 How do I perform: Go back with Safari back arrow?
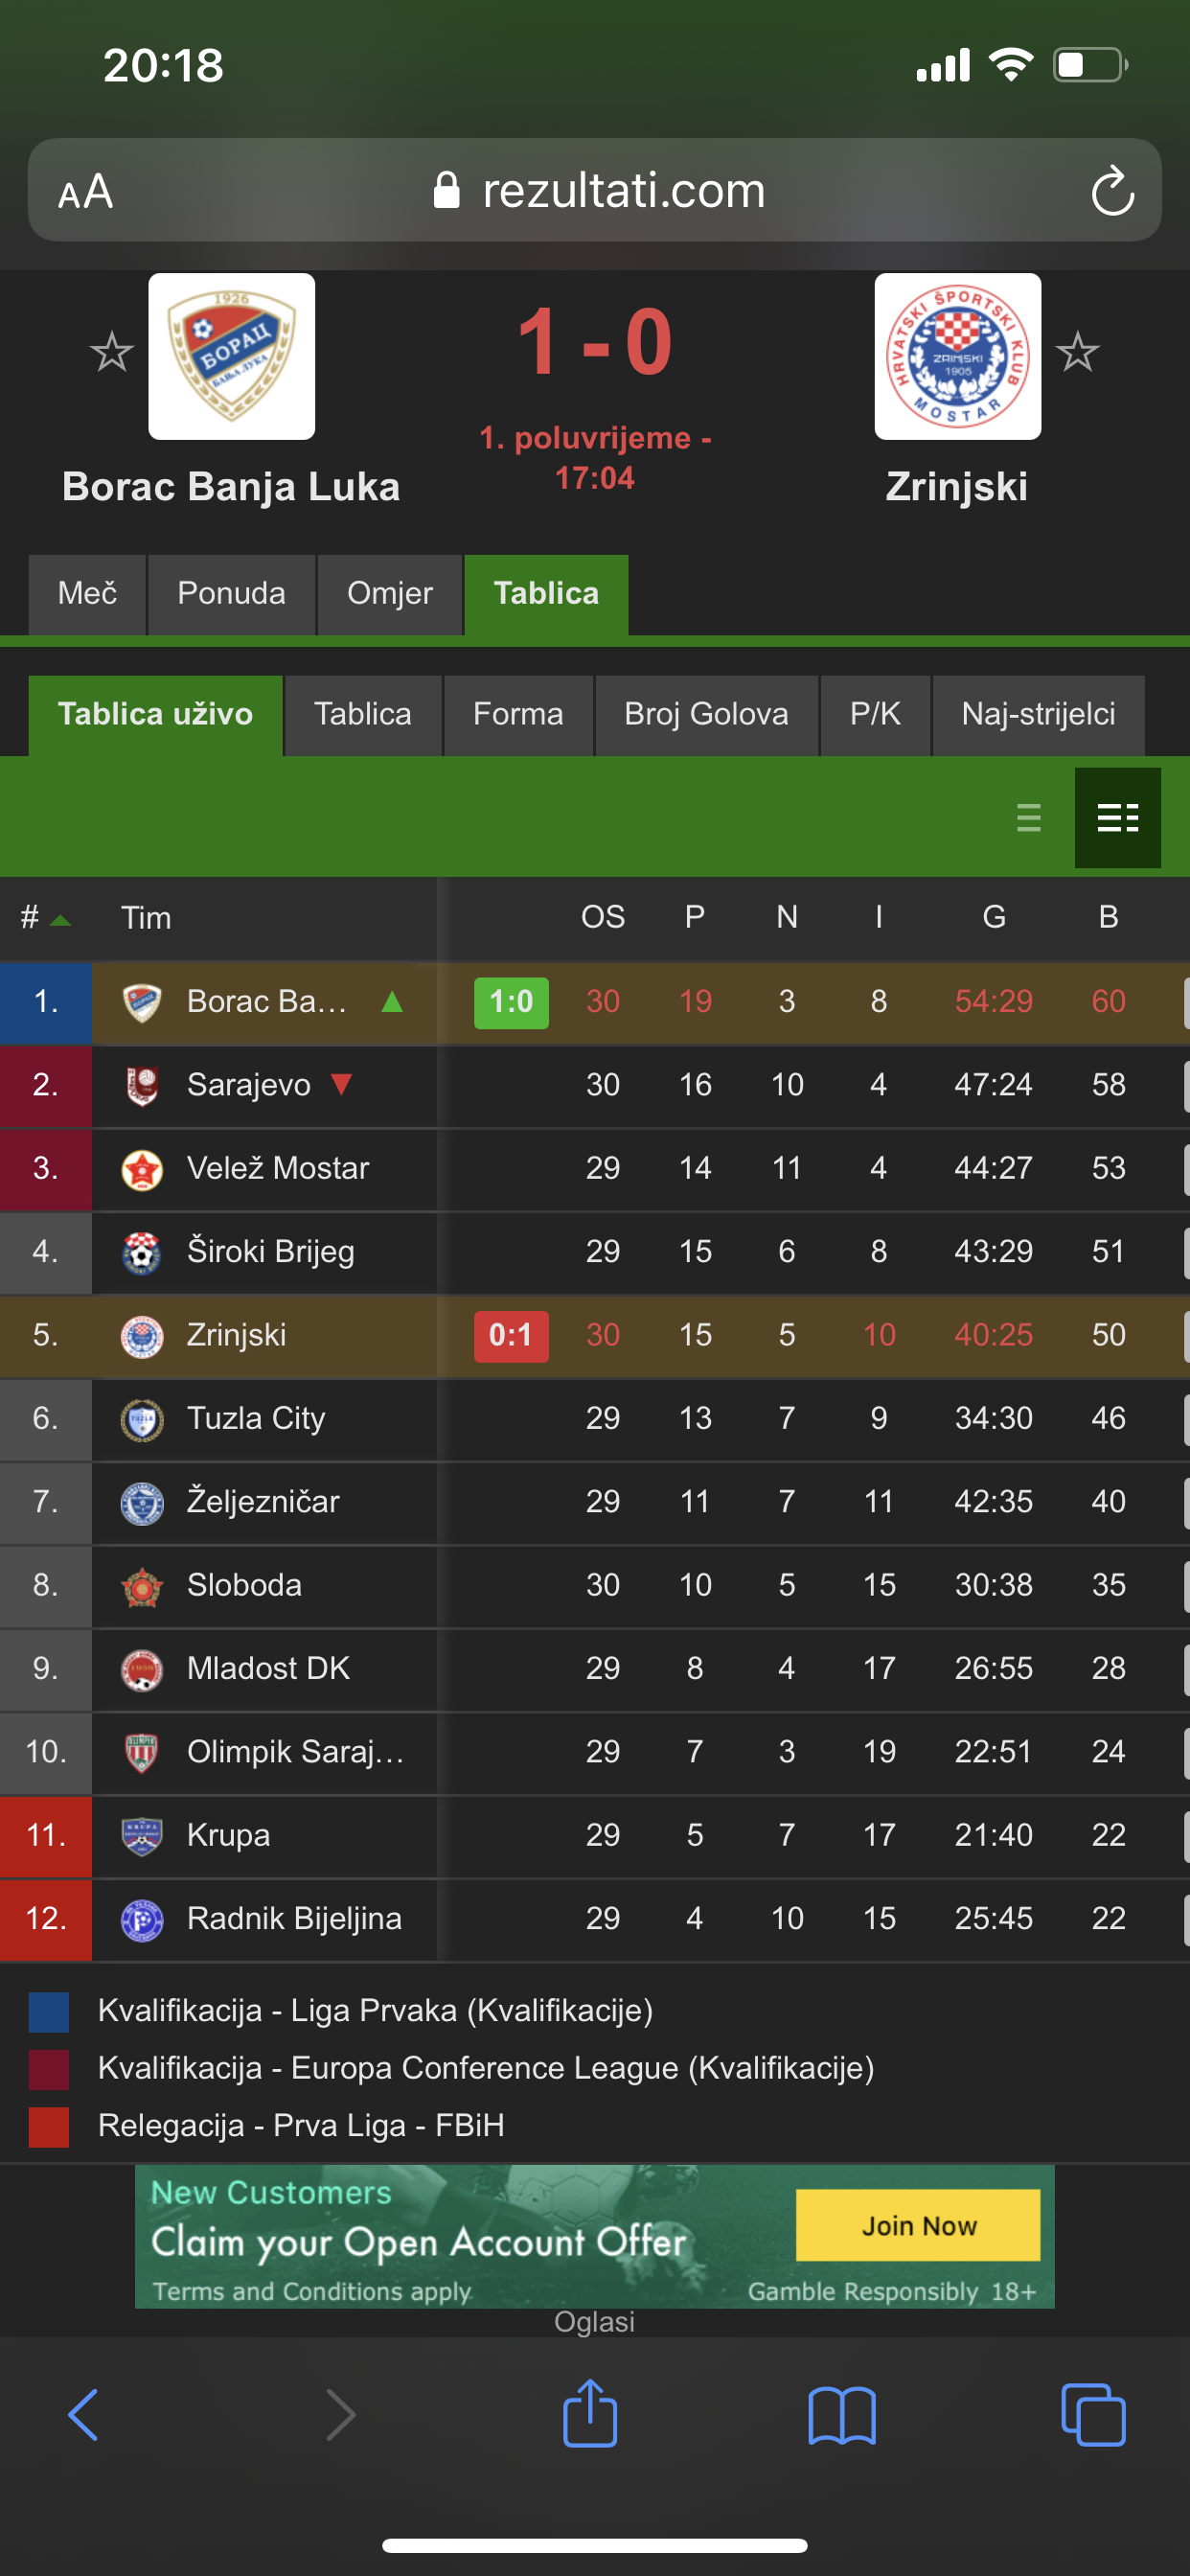[x=84, y=2415]
